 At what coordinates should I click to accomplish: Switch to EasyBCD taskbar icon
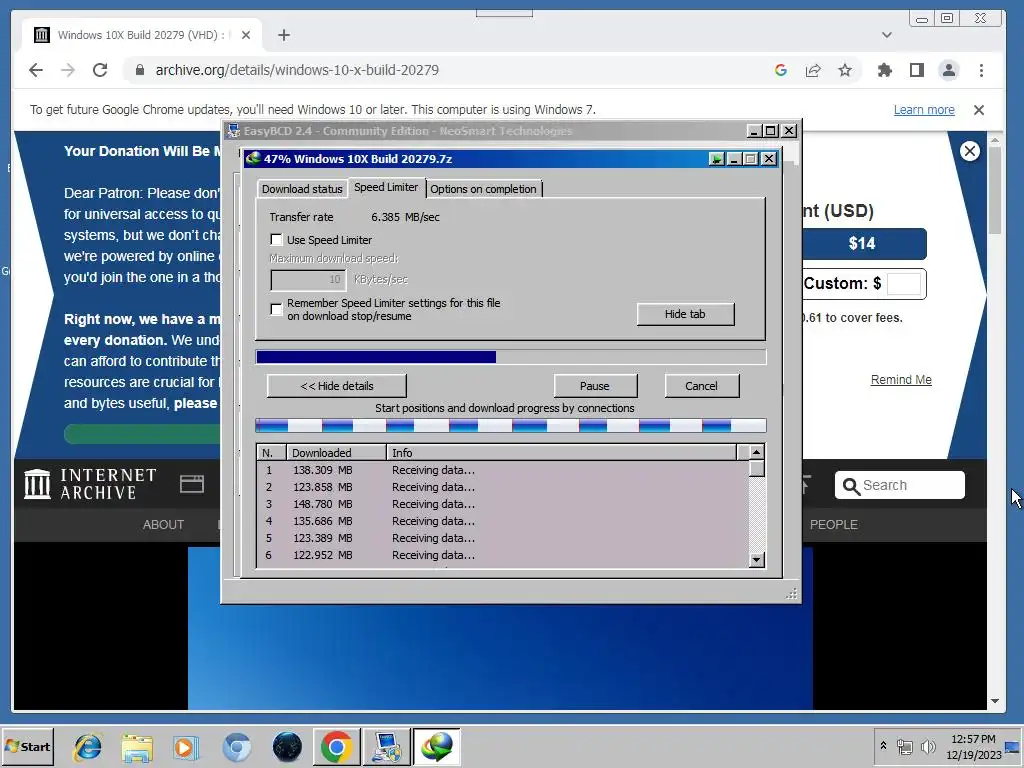[387, 746]
